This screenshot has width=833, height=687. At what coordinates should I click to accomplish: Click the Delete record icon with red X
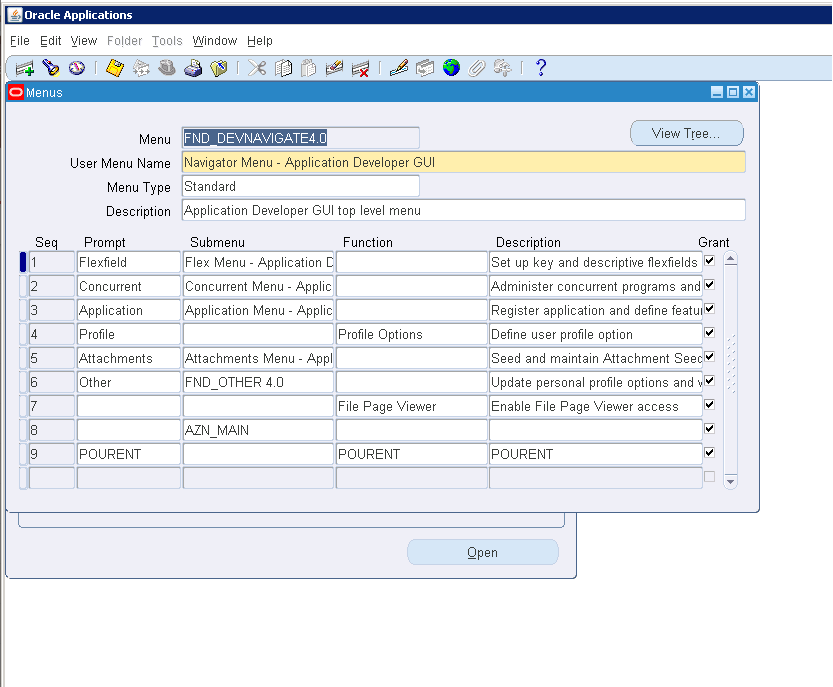tap(360, 68)
